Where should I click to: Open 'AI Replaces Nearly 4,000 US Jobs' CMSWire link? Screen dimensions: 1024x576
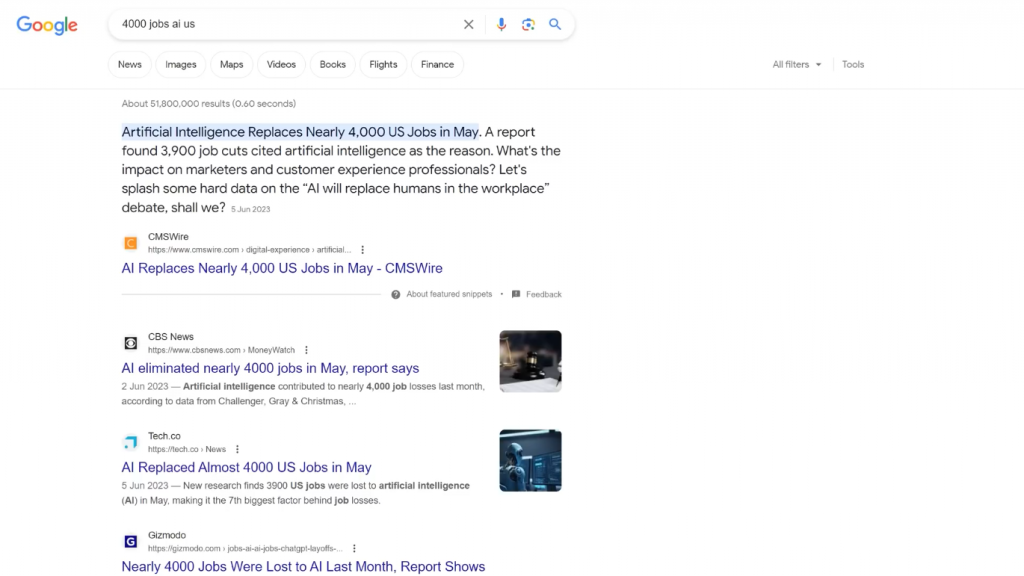[x=281, y=268]
